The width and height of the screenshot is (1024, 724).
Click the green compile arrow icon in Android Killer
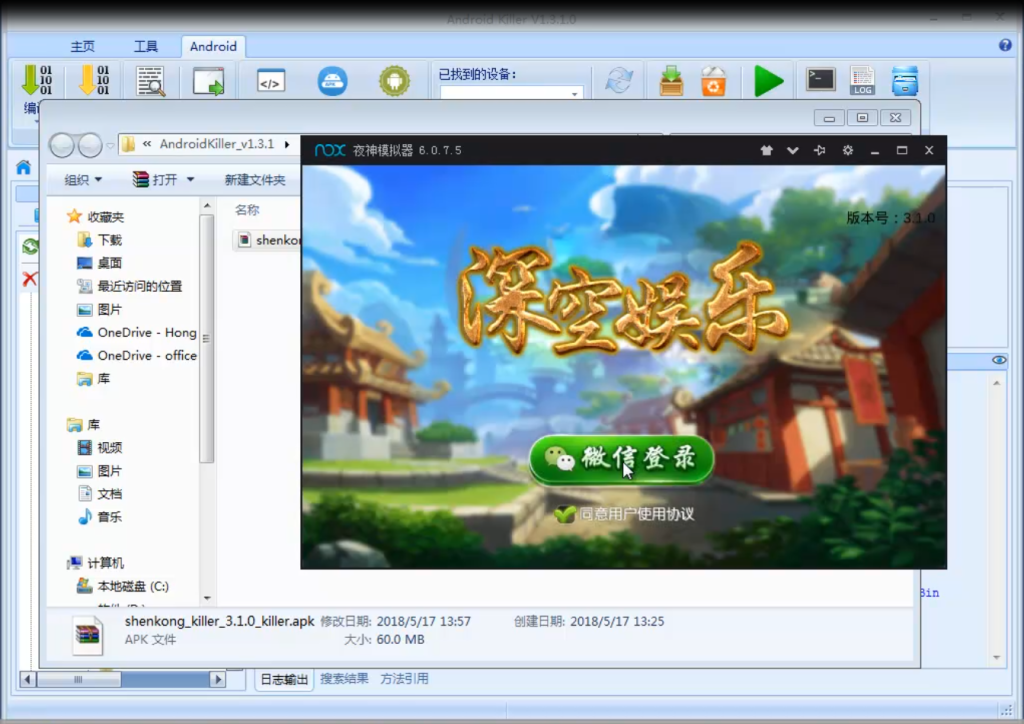[37, 80]
